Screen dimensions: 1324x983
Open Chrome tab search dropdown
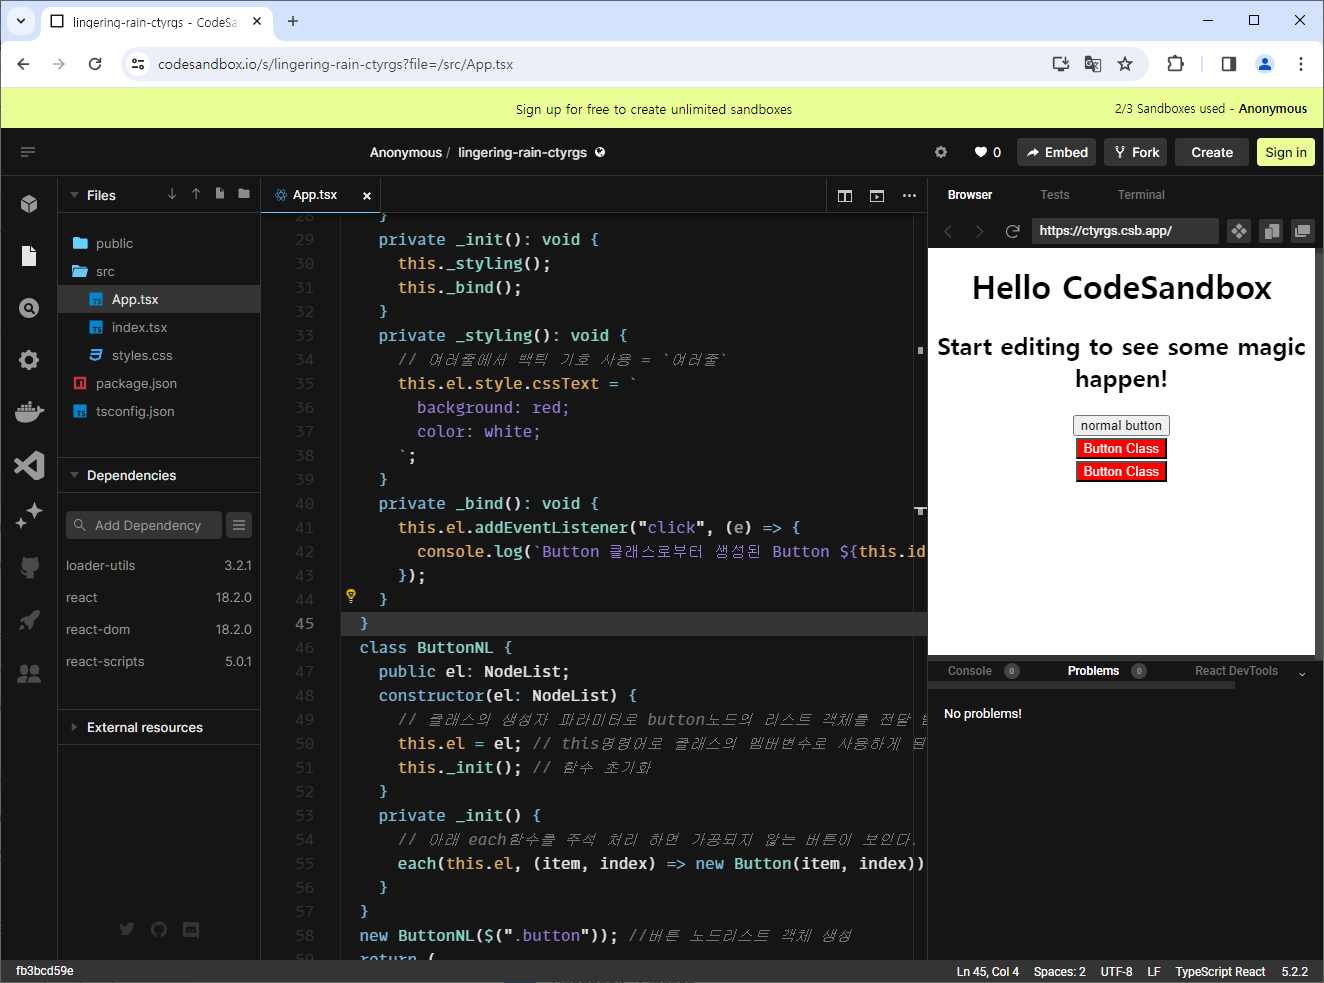(20, 20)
